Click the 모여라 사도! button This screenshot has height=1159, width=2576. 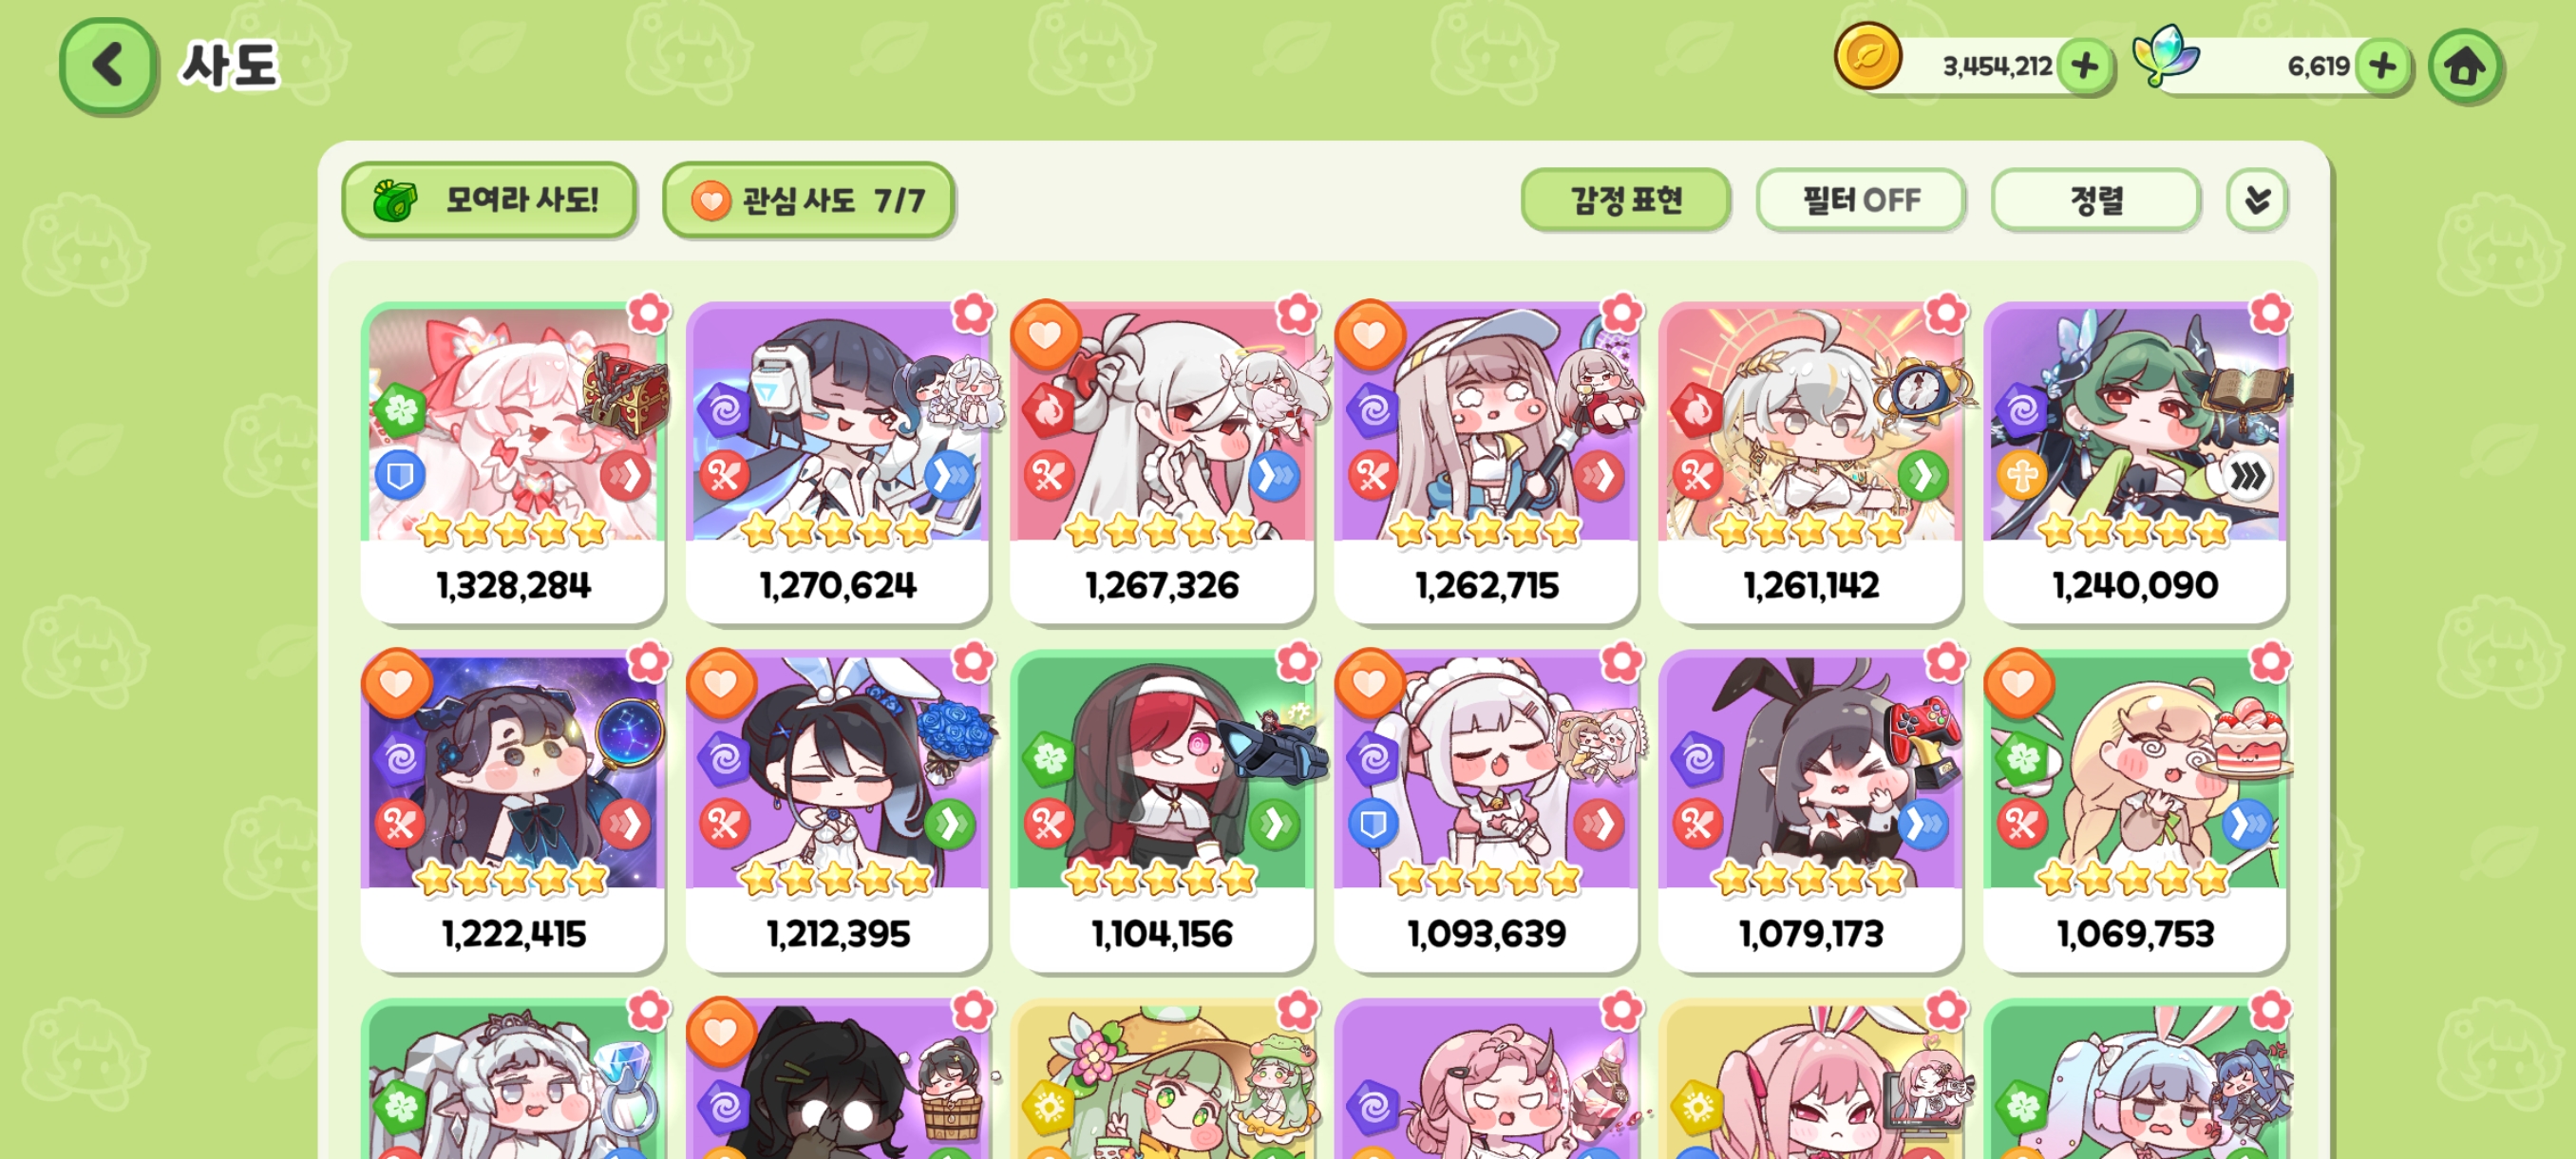click(x=488, y=200)
